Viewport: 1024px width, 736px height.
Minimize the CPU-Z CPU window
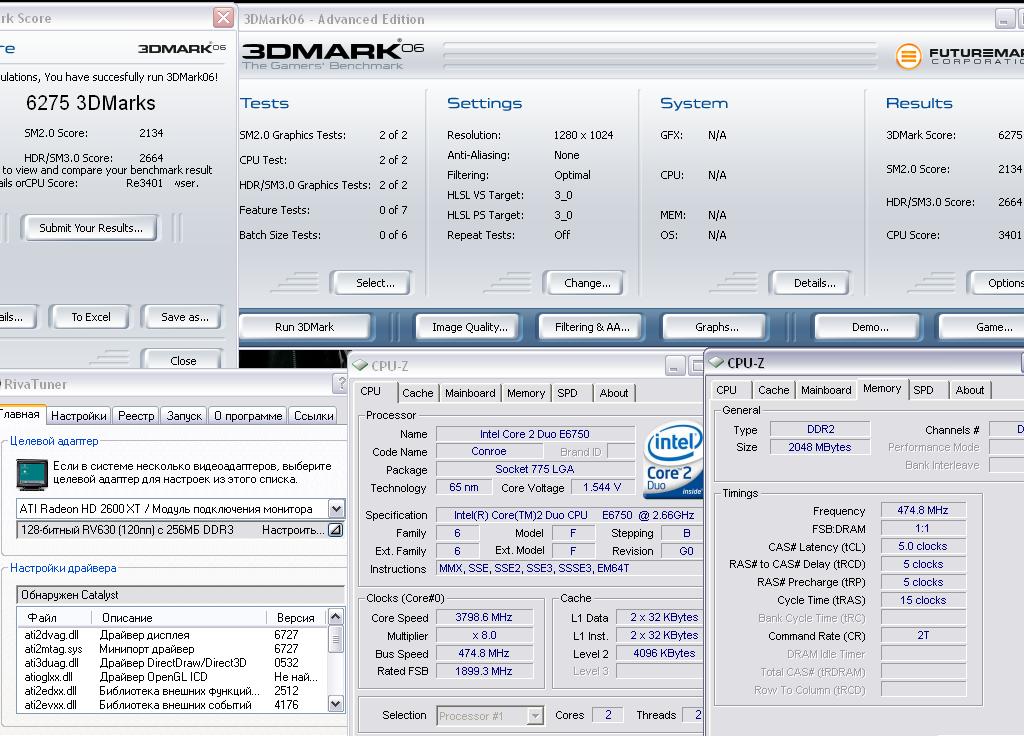coord(675,366)
